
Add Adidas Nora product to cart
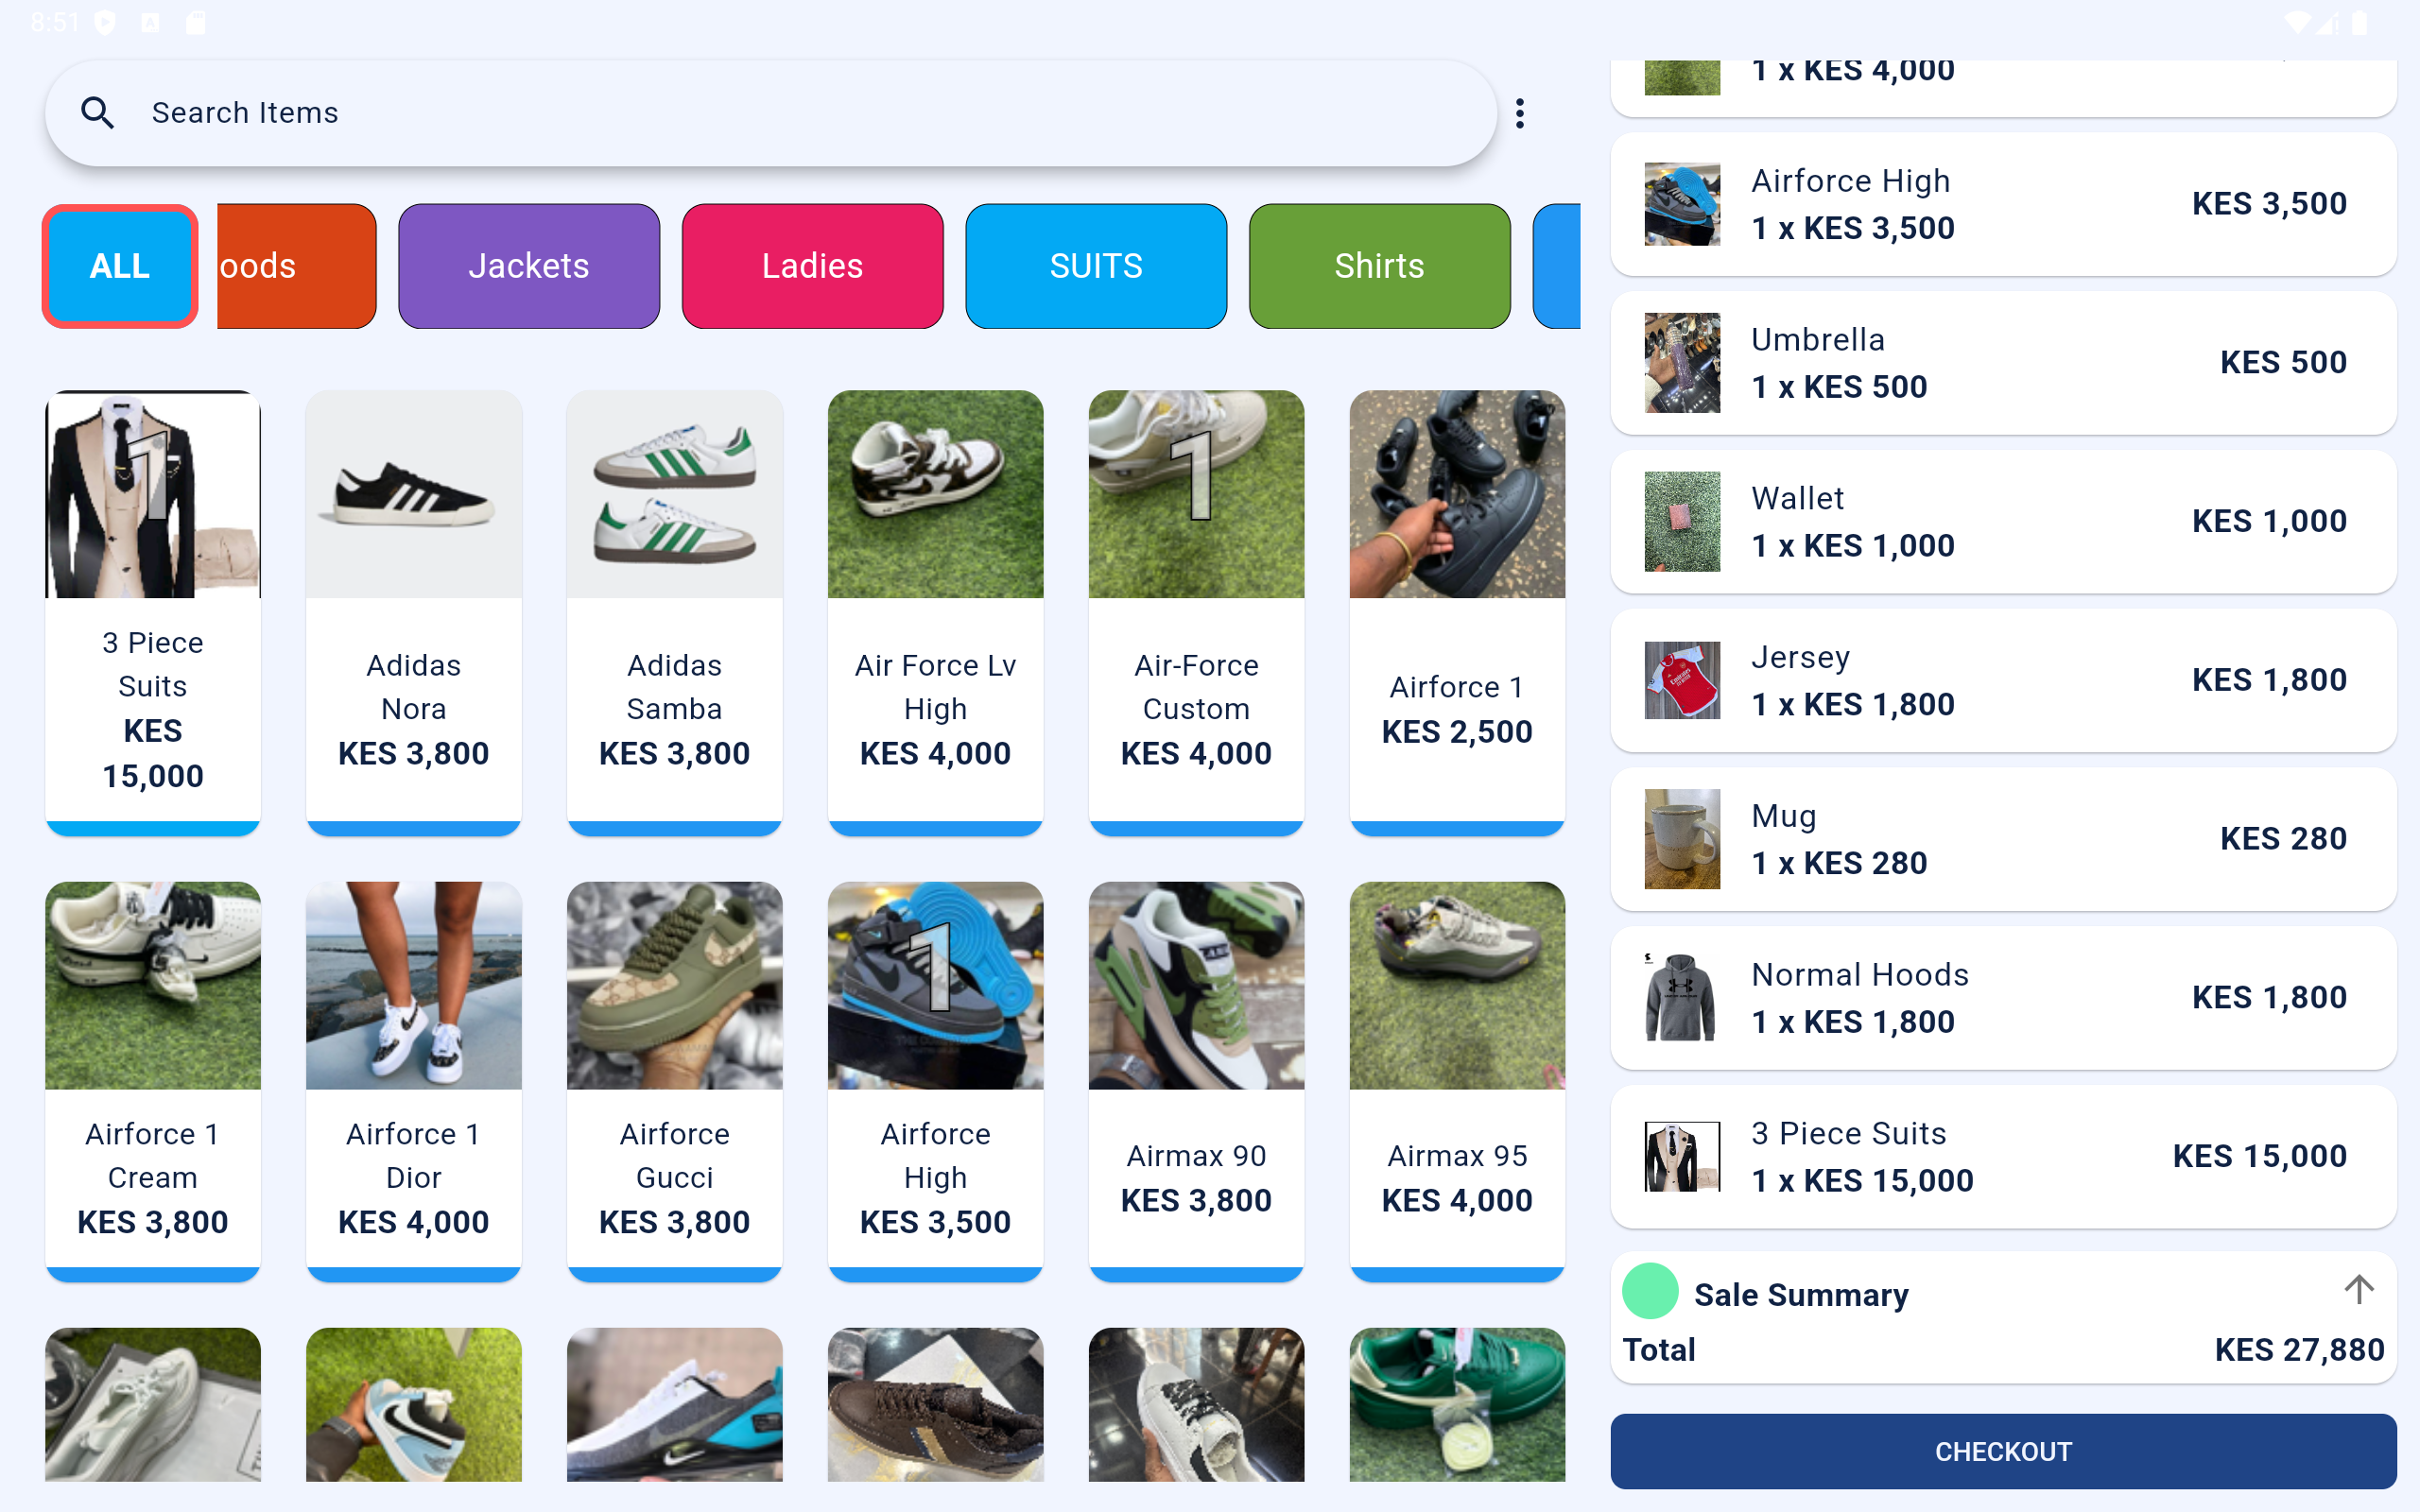(x=414, y=612)
